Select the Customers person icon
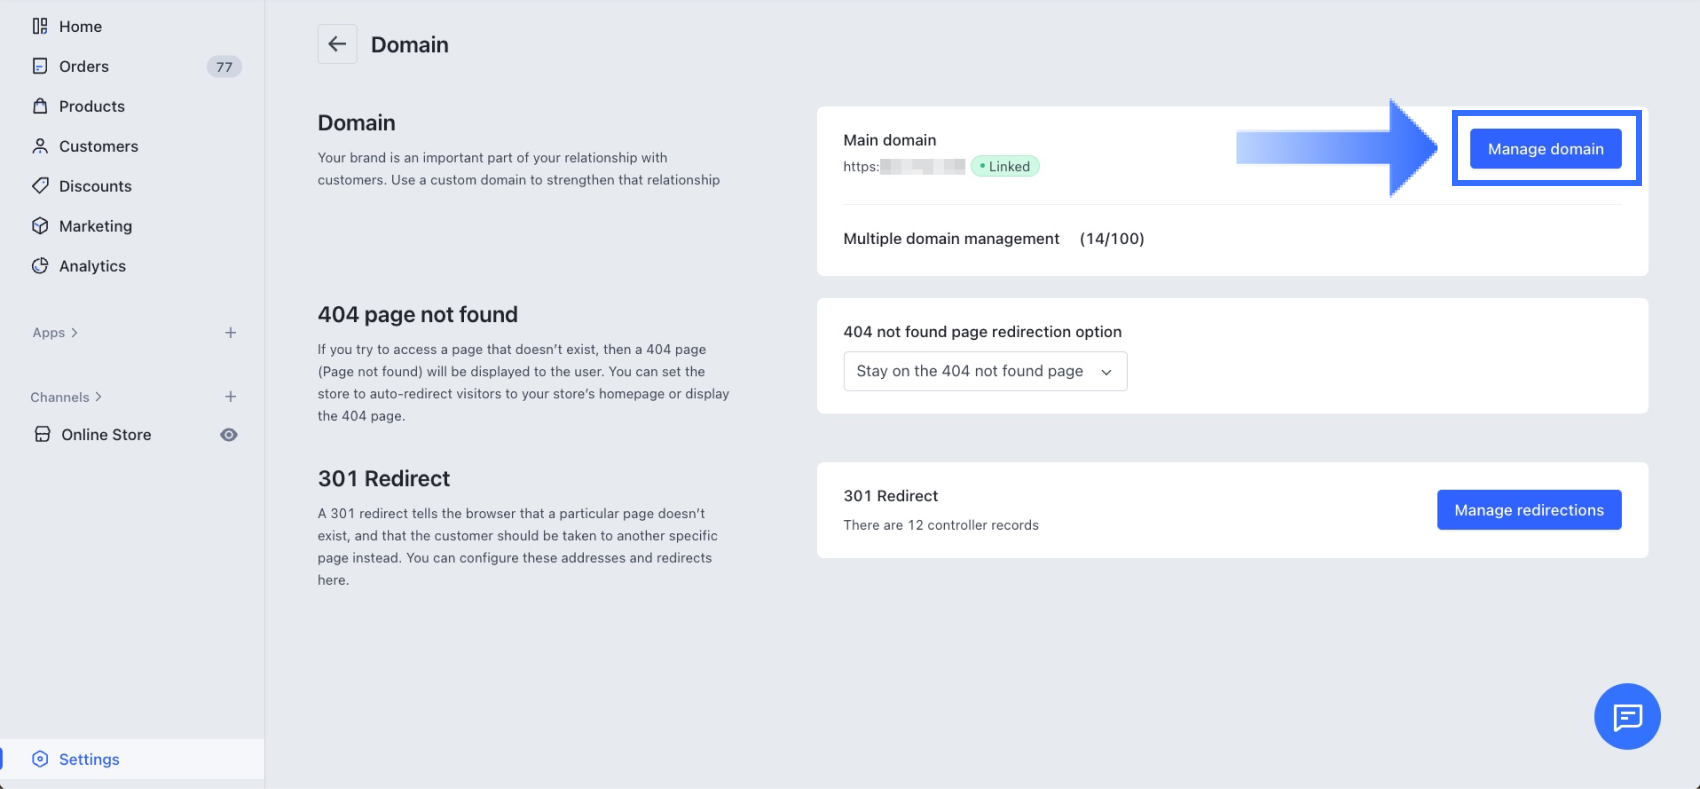1700x789 pixels. [x=40, y=146]
